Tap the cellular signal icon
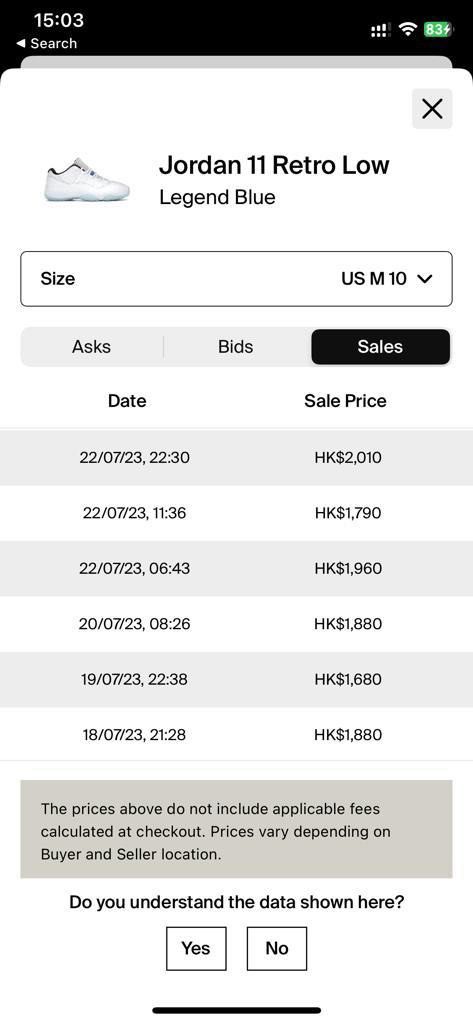 tap(380, 30)
